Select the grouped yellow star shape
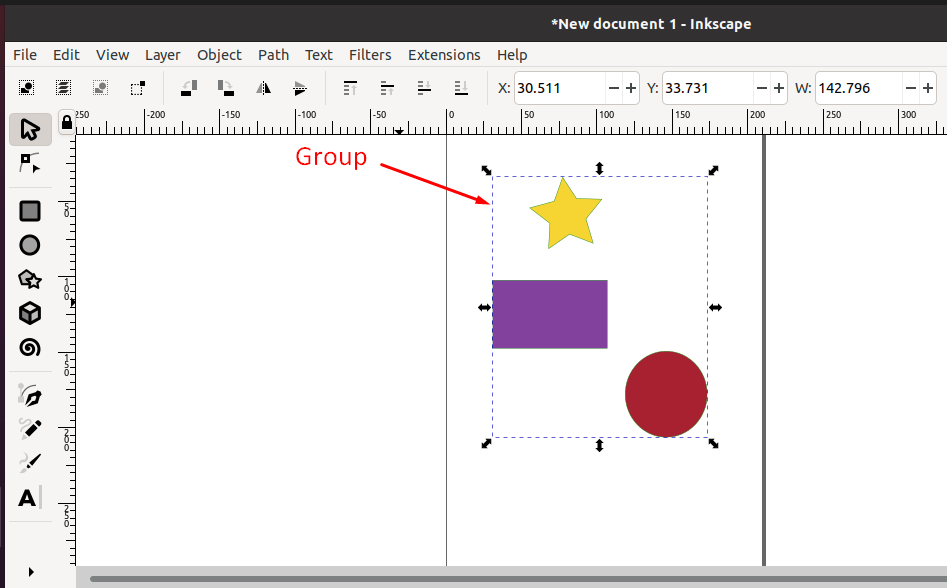Screen dimensions: 947x588 coord(565,212)
